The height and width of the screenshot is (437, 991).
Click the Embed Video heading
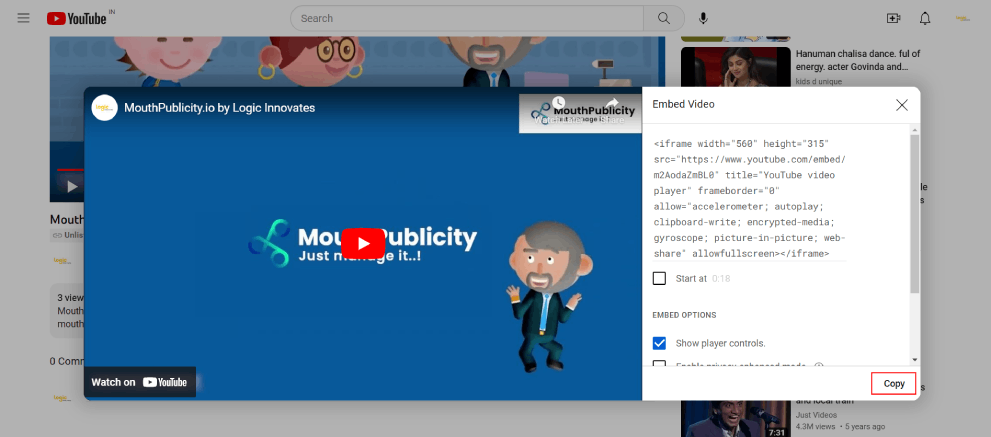pos(683,104)
